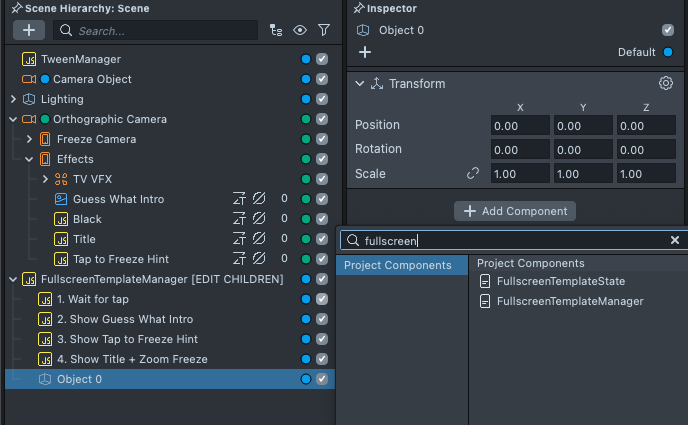Viewport: 688px width, 425px height.
Task: Toggle the Scale uniform link icon
Action: (473, 174)
